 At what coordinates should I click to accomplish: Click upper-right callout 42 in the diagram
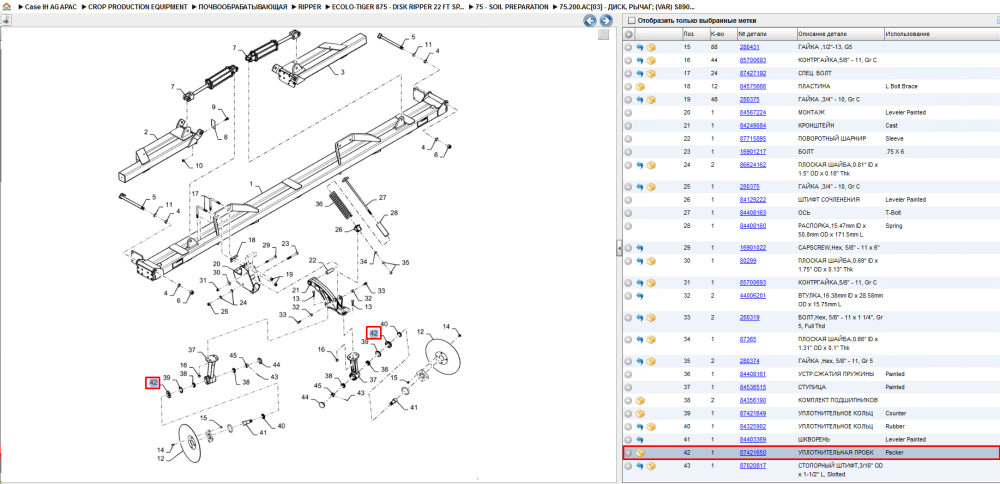coord(374,334)
